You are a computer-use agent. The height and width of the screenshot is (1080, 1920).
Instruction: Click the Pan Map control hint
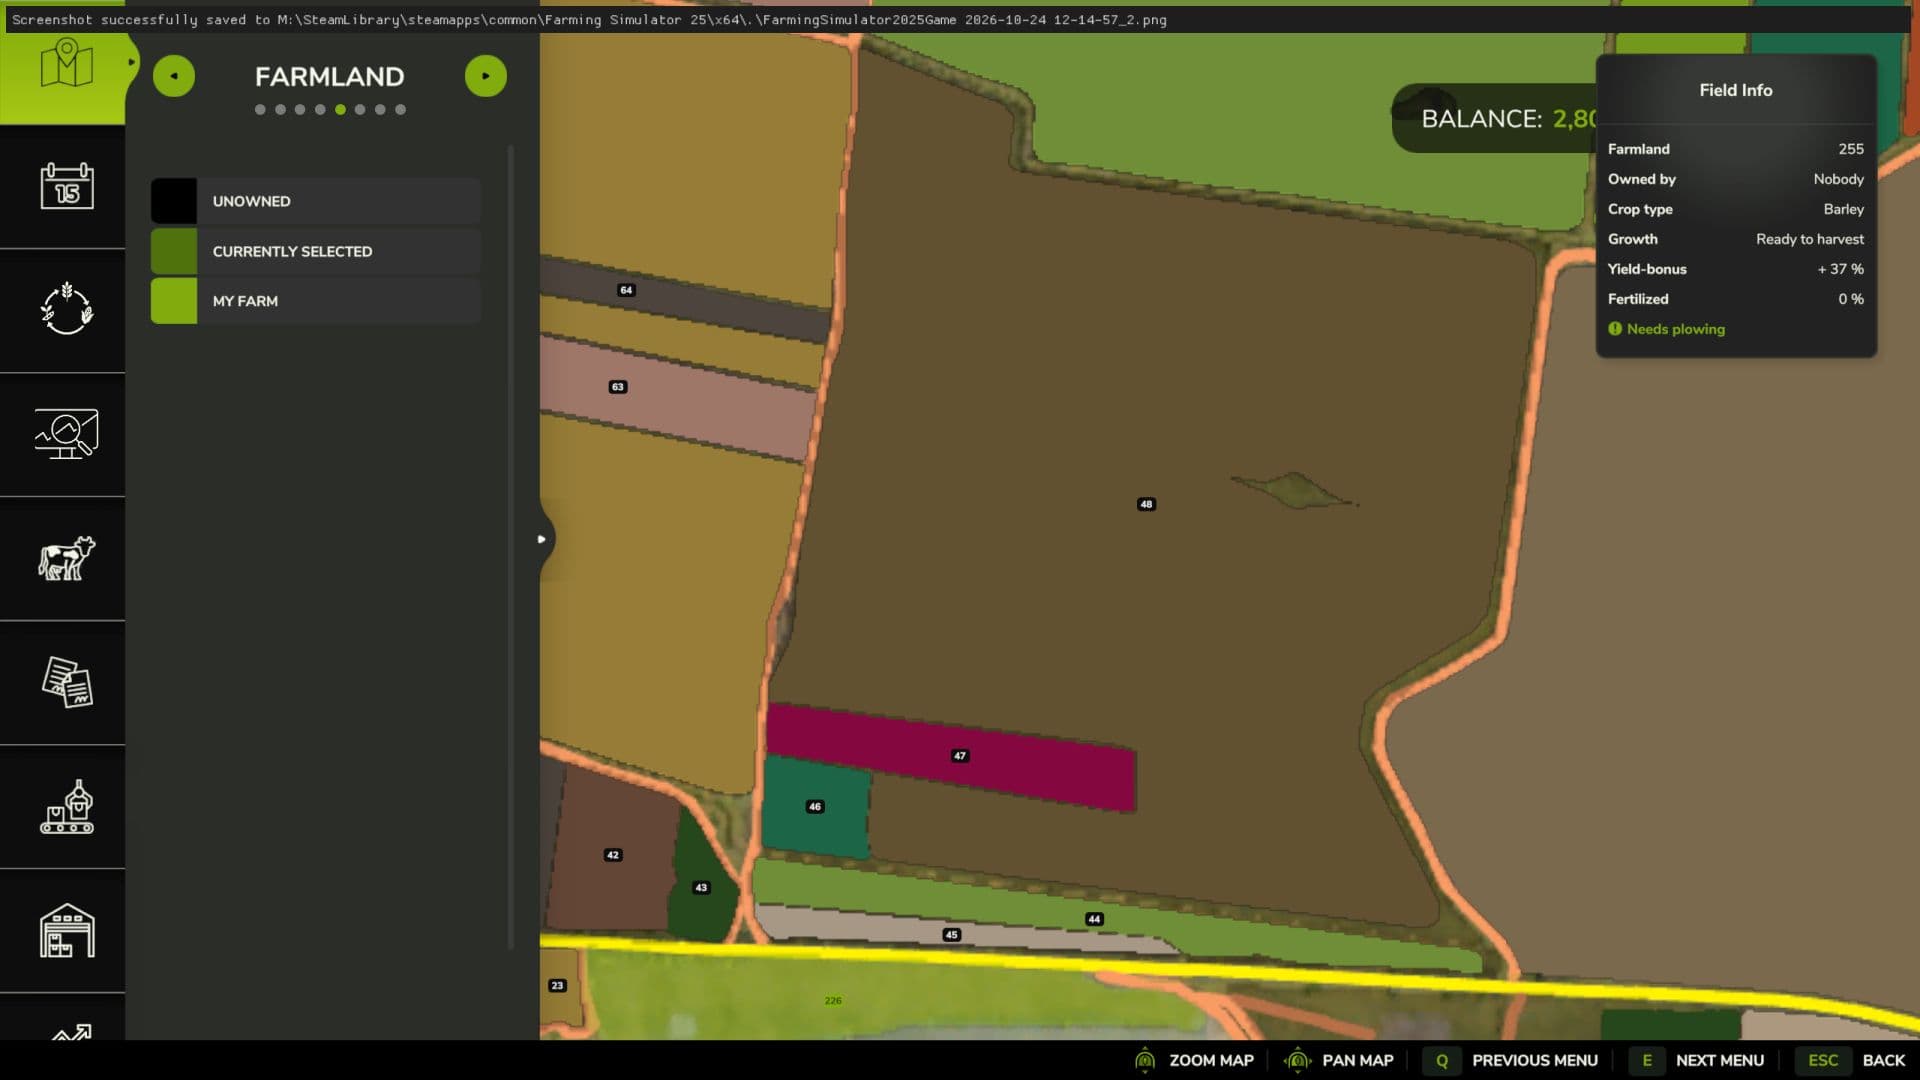1338,1060
